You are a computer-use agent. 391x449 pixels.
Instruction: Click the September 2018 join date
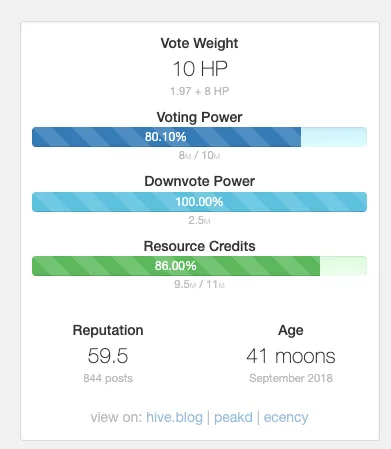click(291, 378)
